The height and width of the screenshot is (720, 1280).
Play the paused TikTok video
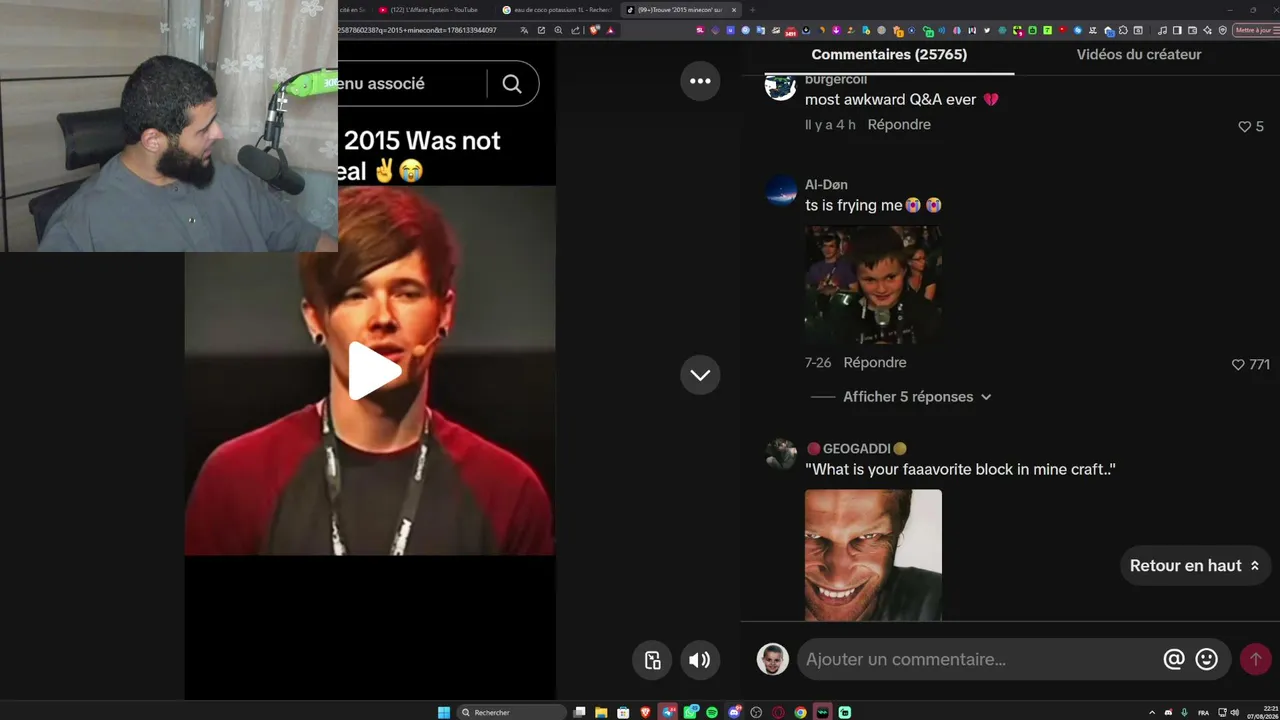click(x=375, y=371)
